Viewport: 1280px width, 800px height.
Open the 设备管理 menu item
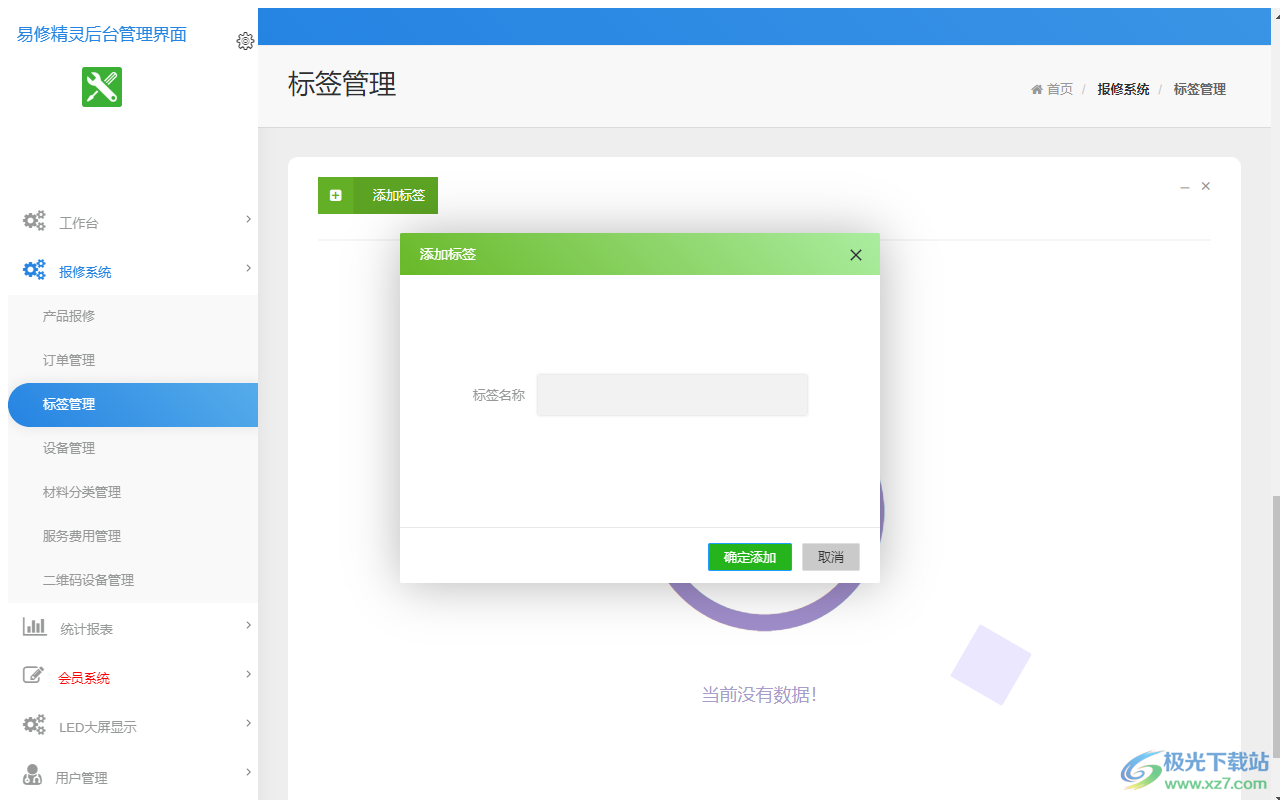(69, 448)
